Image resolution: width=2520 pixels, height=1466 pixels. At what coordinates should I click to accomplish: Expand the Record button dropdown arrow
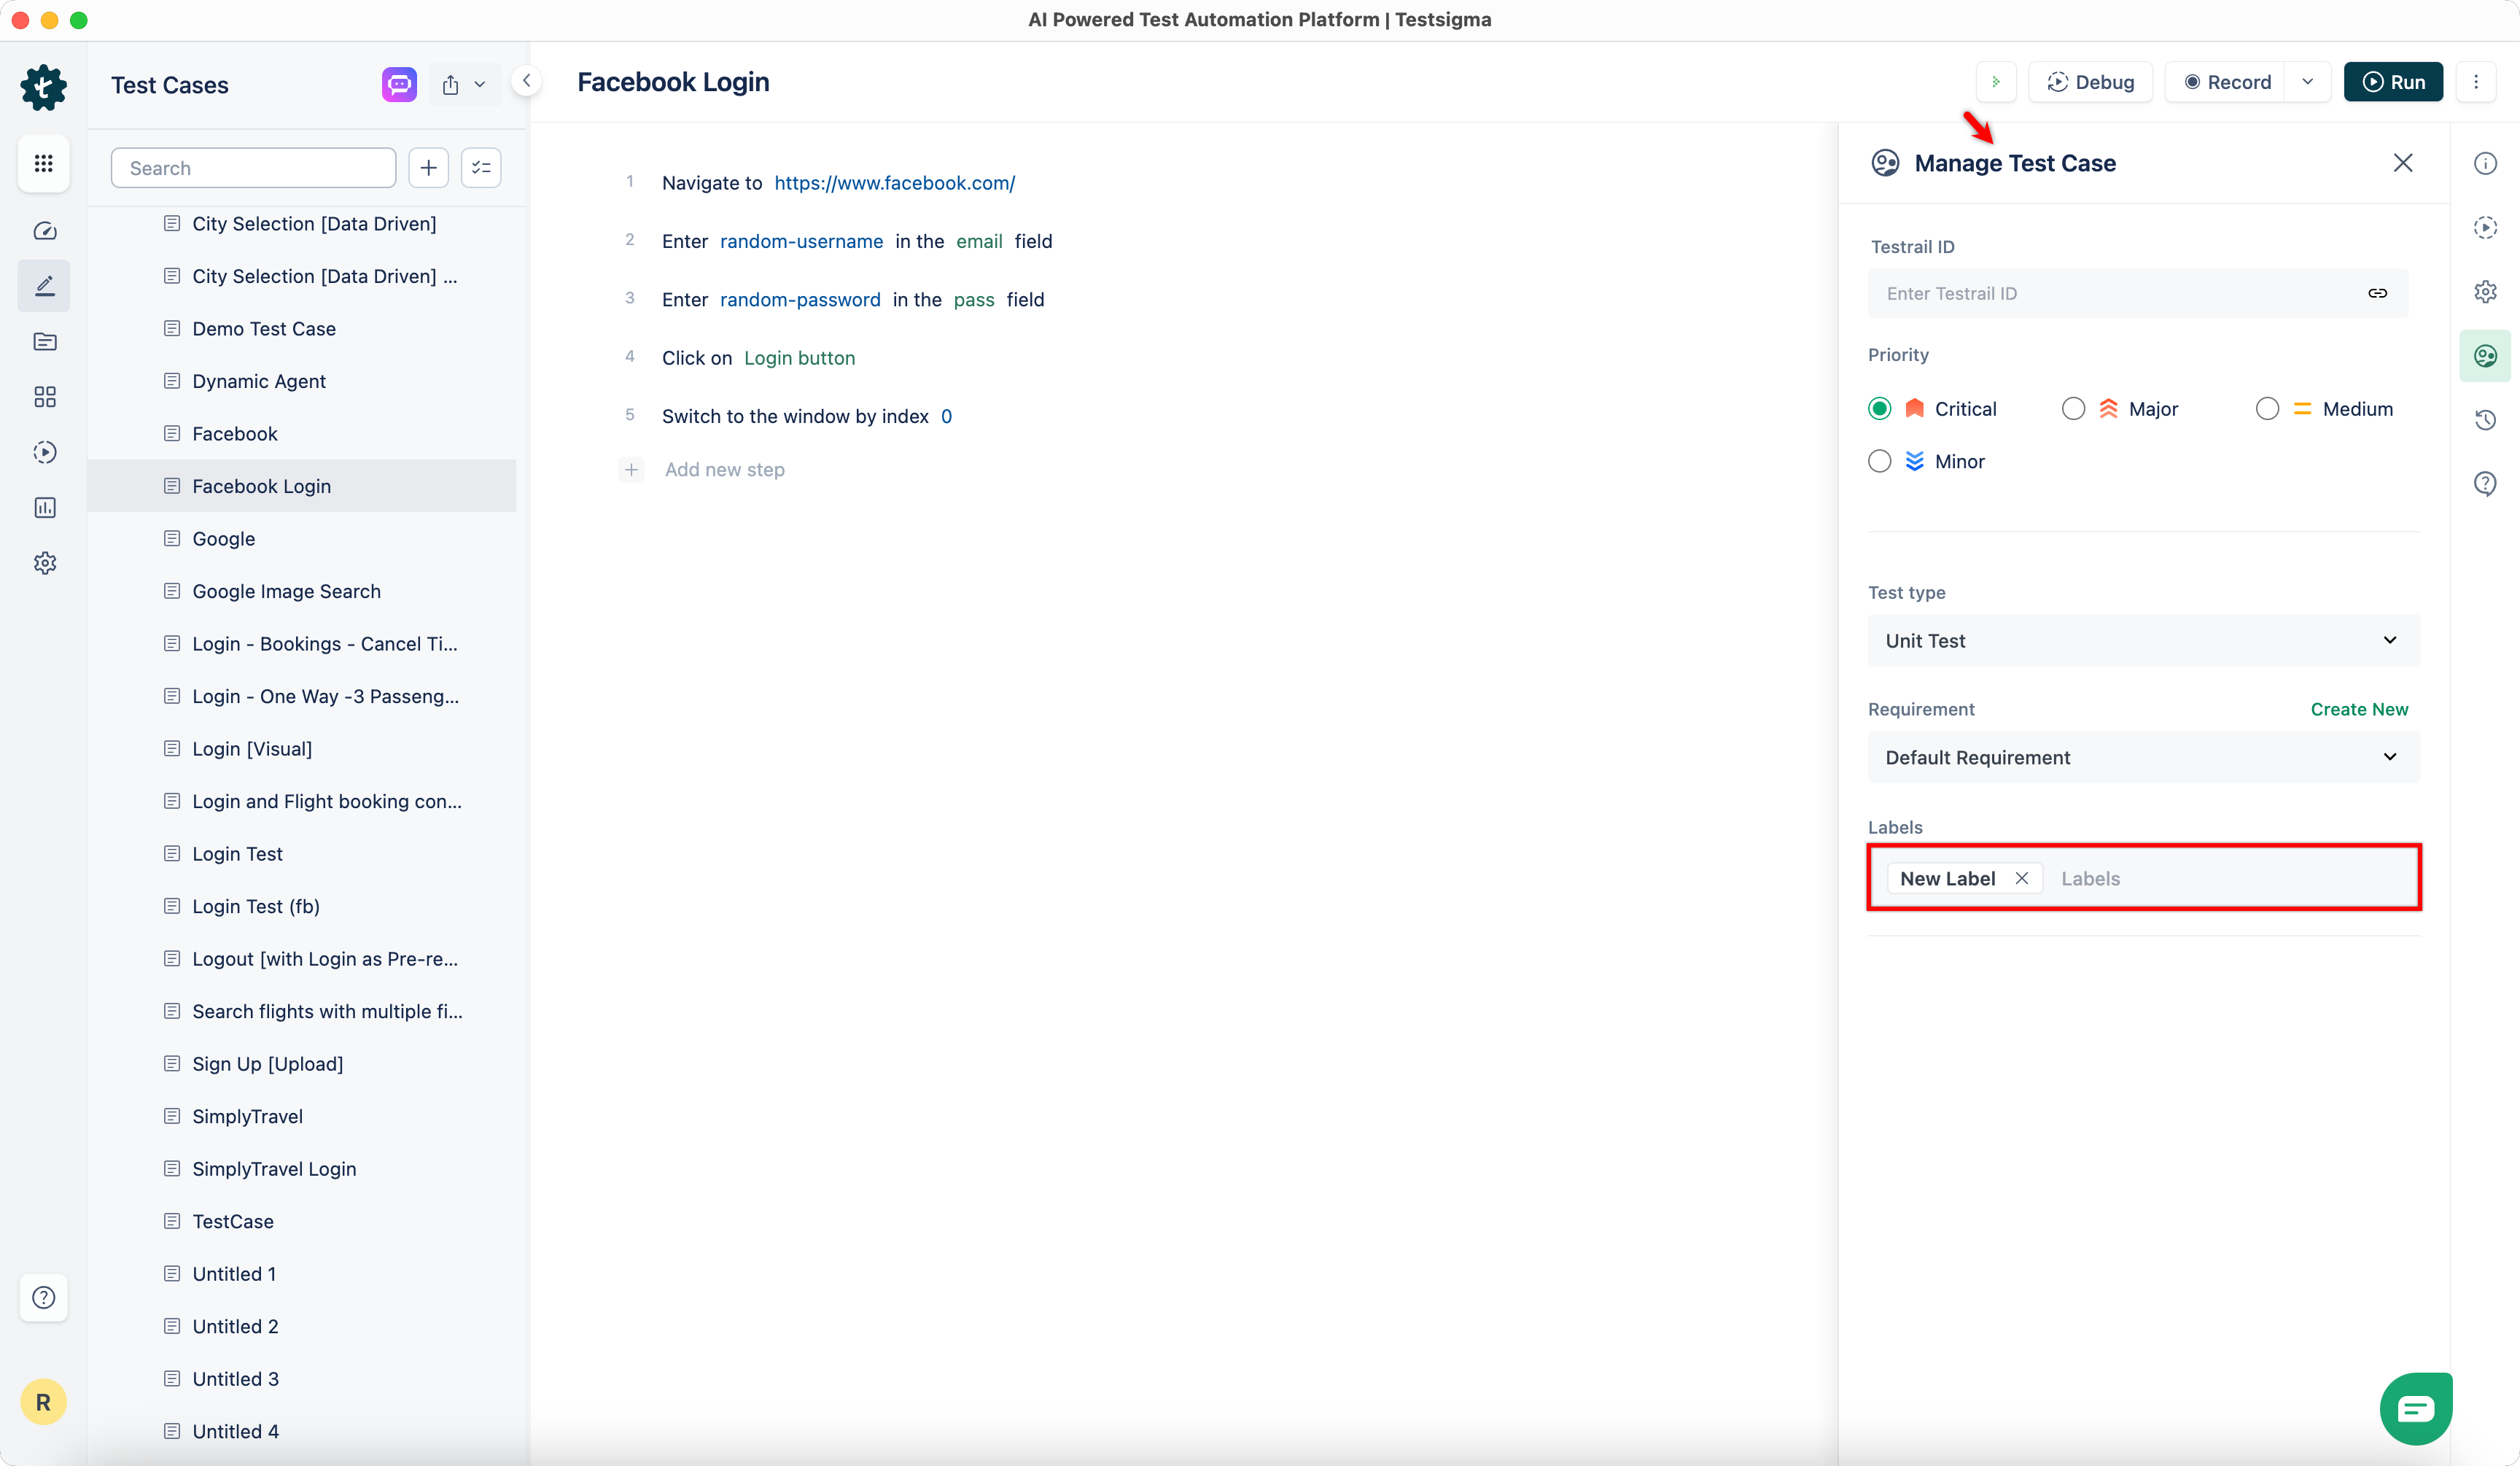(x=2307, y=82)
